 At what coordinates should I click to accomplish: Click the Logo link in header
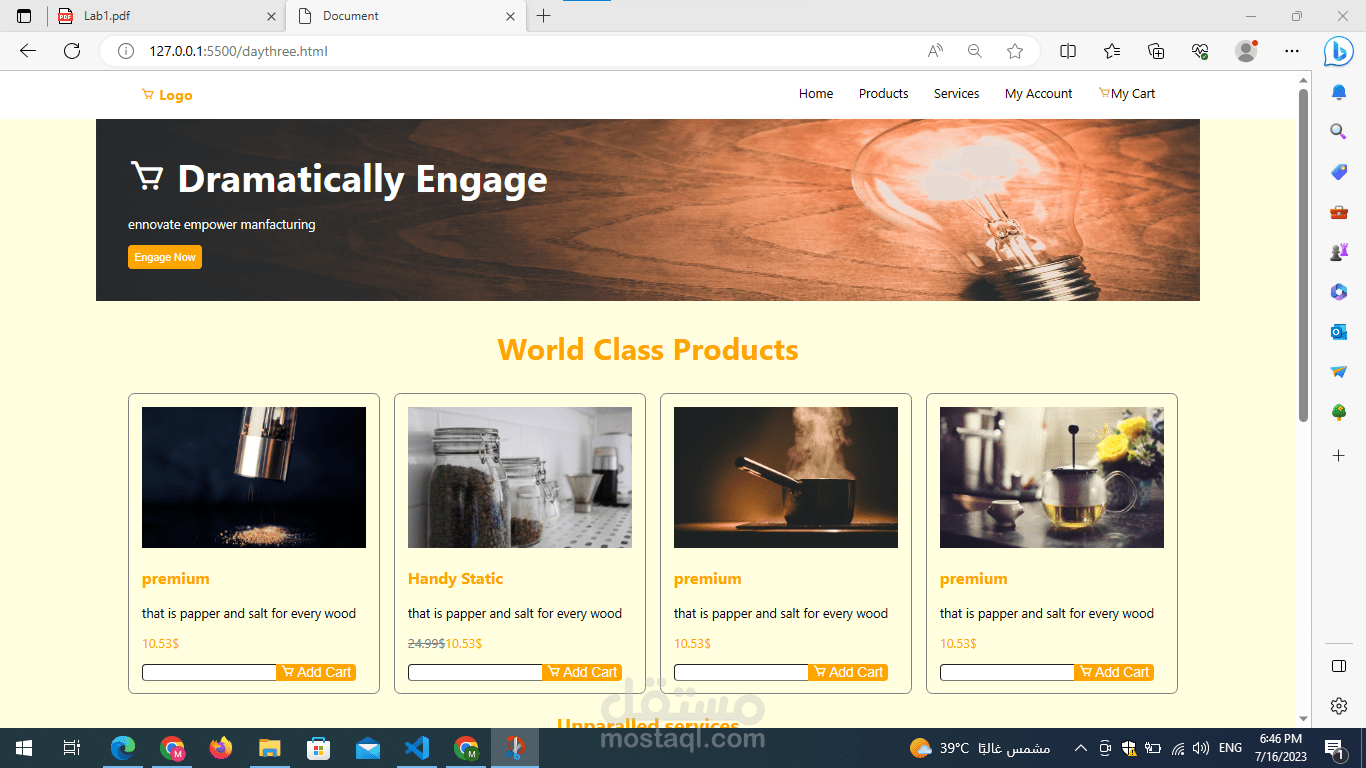coord(167,95)
